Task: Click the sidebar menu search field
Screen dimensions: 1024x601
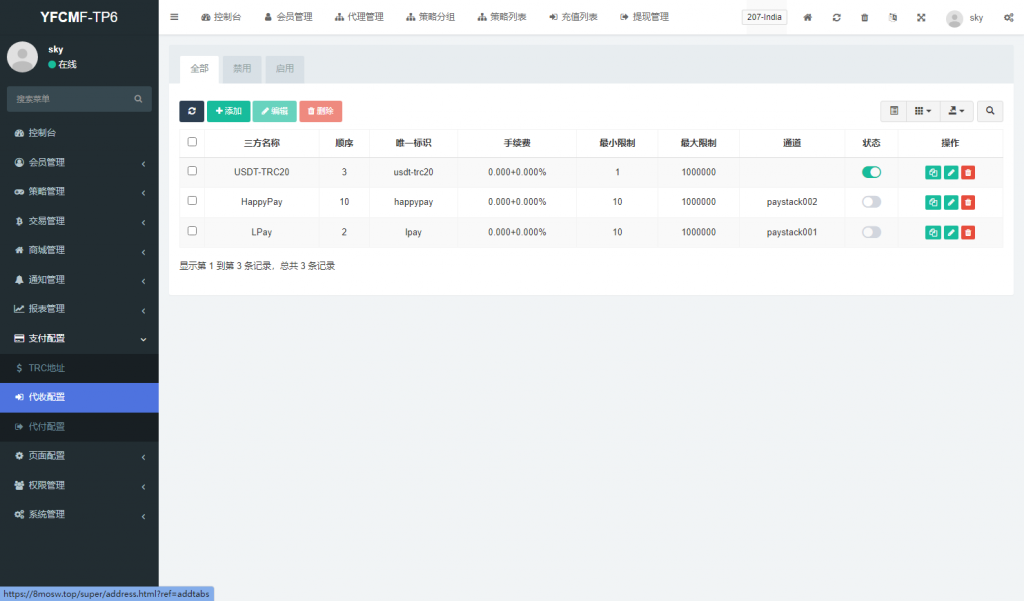Action: (x=72, y=99)
